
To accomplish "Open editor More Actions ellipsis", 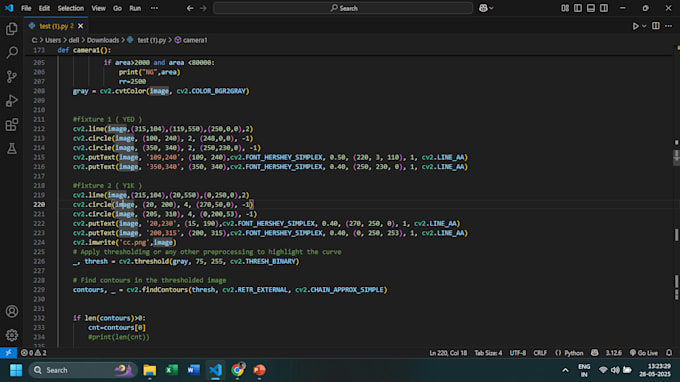I will (669, 26).
